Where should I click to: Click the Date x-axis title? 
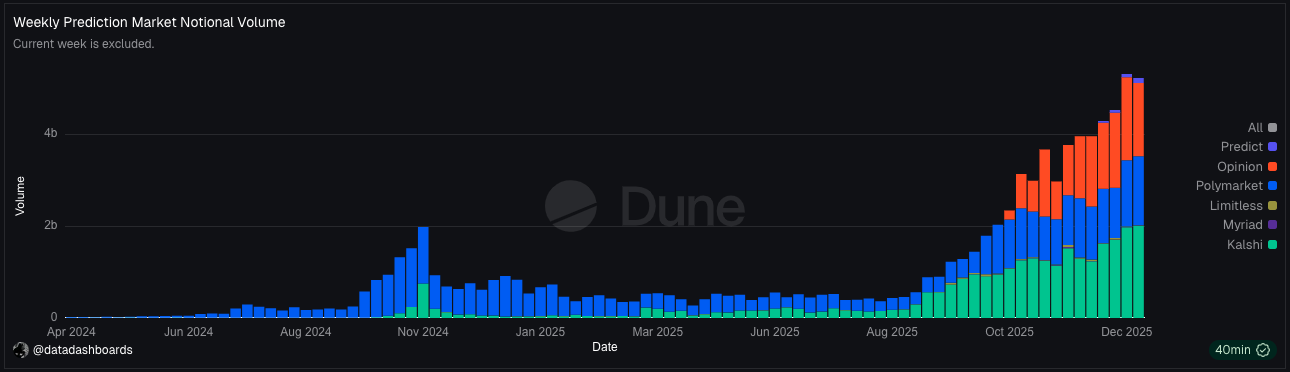tap(604, 347)
